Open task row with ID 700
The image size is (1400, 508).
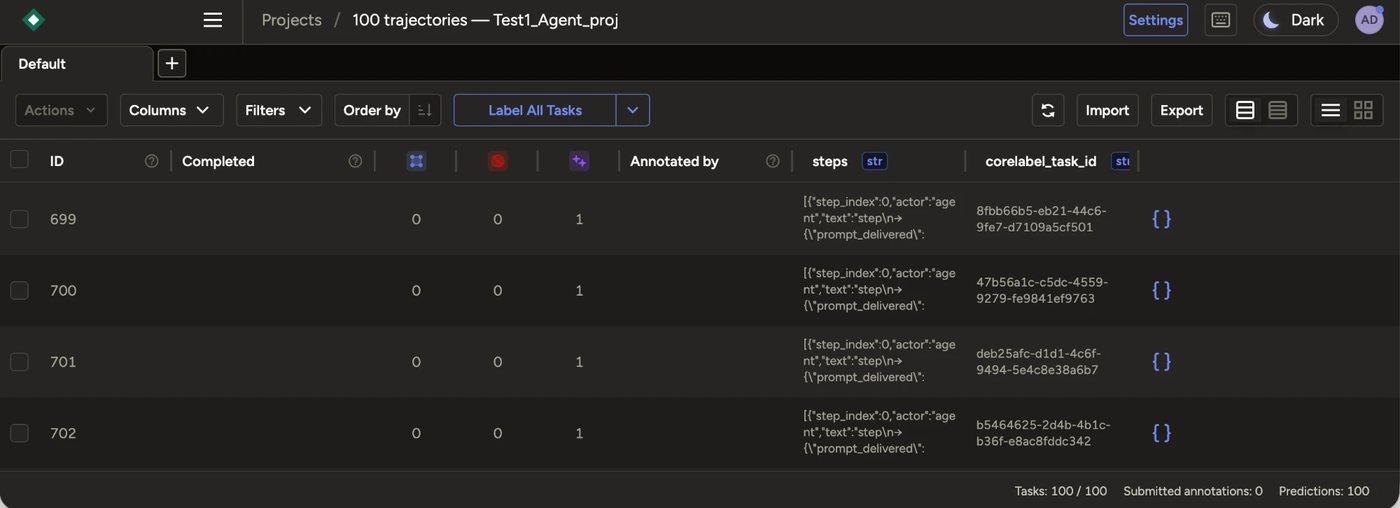pos(700,290)
